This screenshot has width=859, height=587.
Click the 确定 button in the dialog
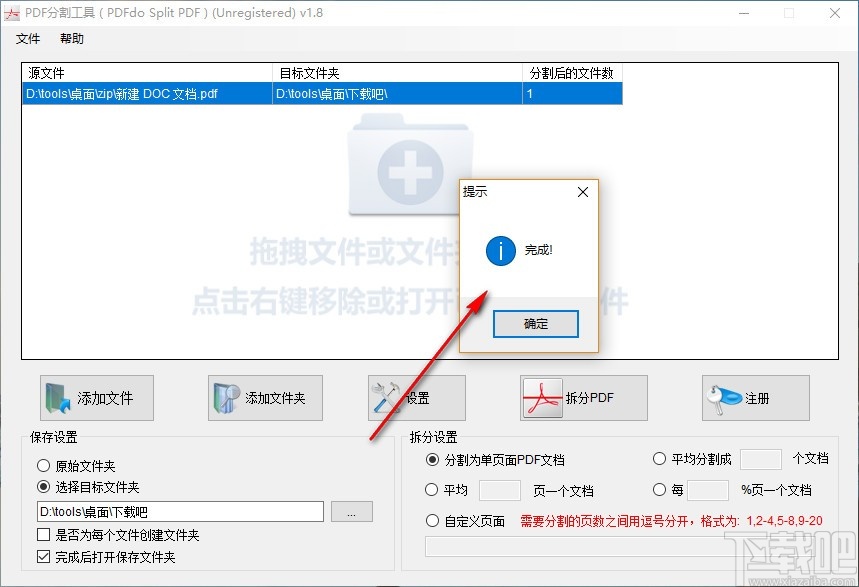pyautogui.click(x=535, y=324)
